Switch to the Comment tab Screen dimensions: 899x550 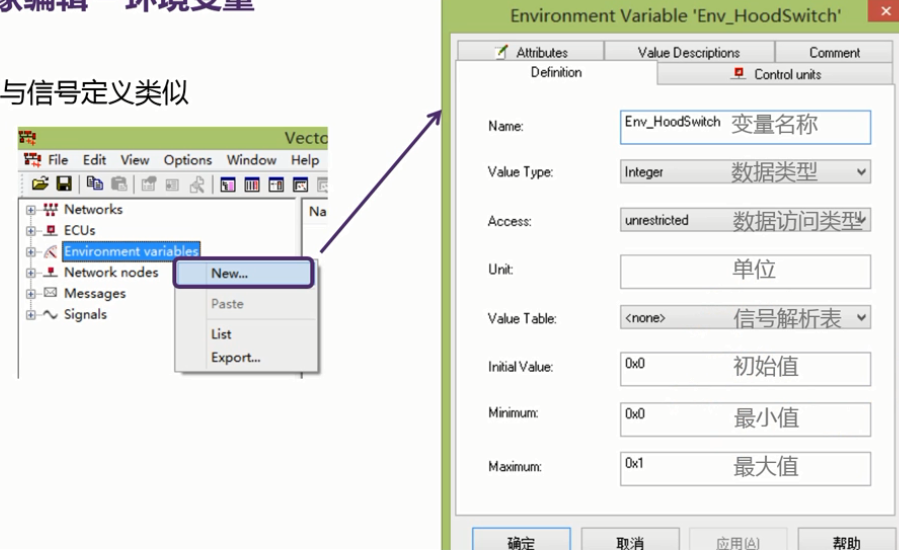click(834, 52)
